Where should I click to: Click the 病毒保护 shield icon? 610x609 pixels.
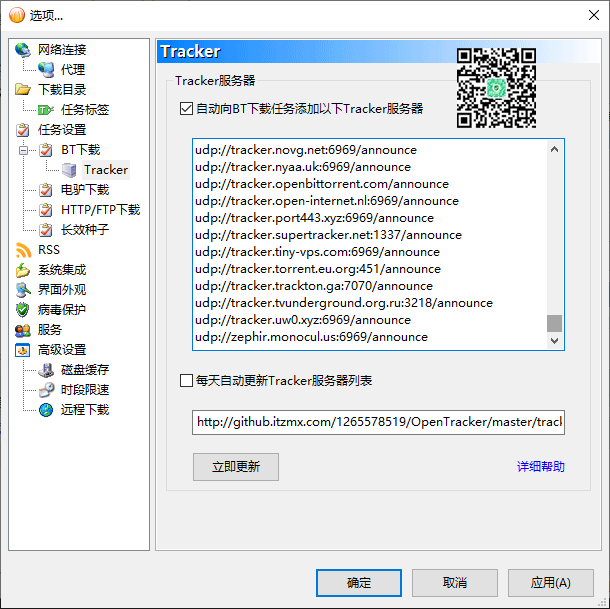pos(23,310)
